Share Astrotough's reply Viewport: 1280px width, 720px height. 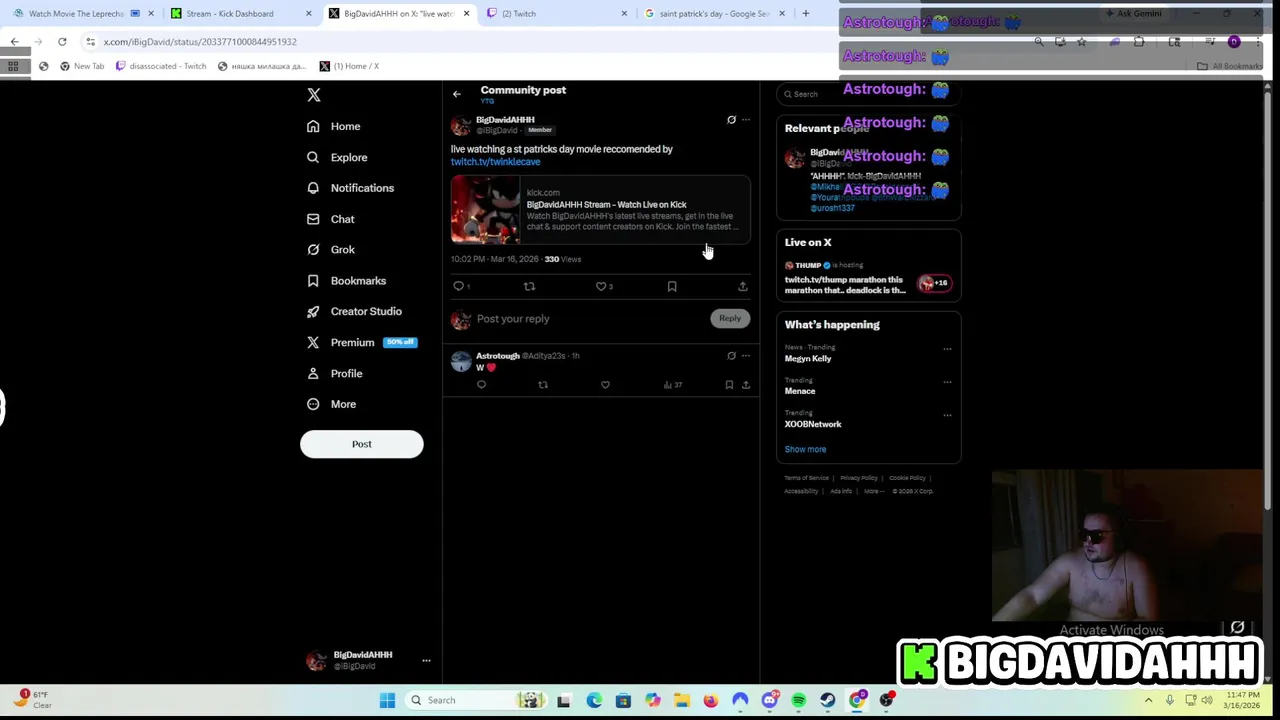[746, 385]
